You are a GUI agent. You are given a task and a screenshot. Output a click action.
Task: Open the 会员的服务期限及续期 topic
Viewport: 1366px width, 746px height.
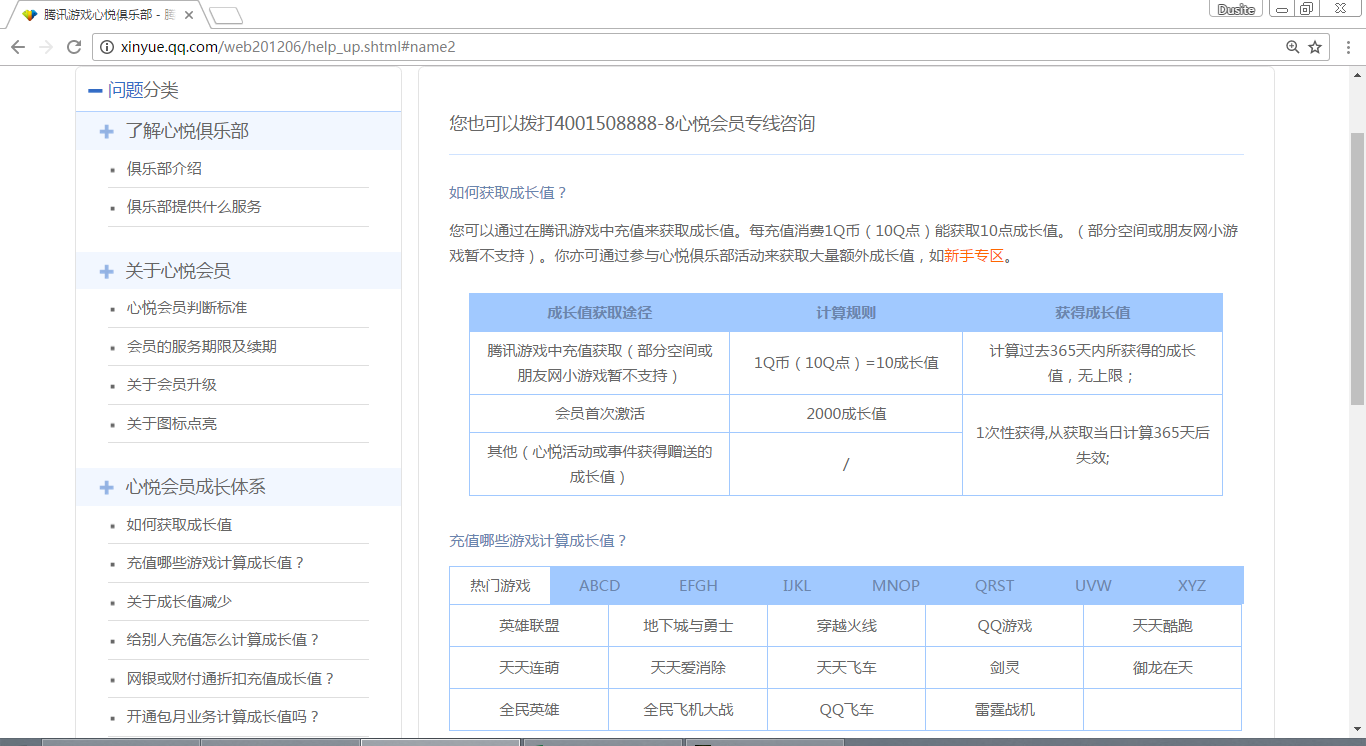click(x=202, y=347)
